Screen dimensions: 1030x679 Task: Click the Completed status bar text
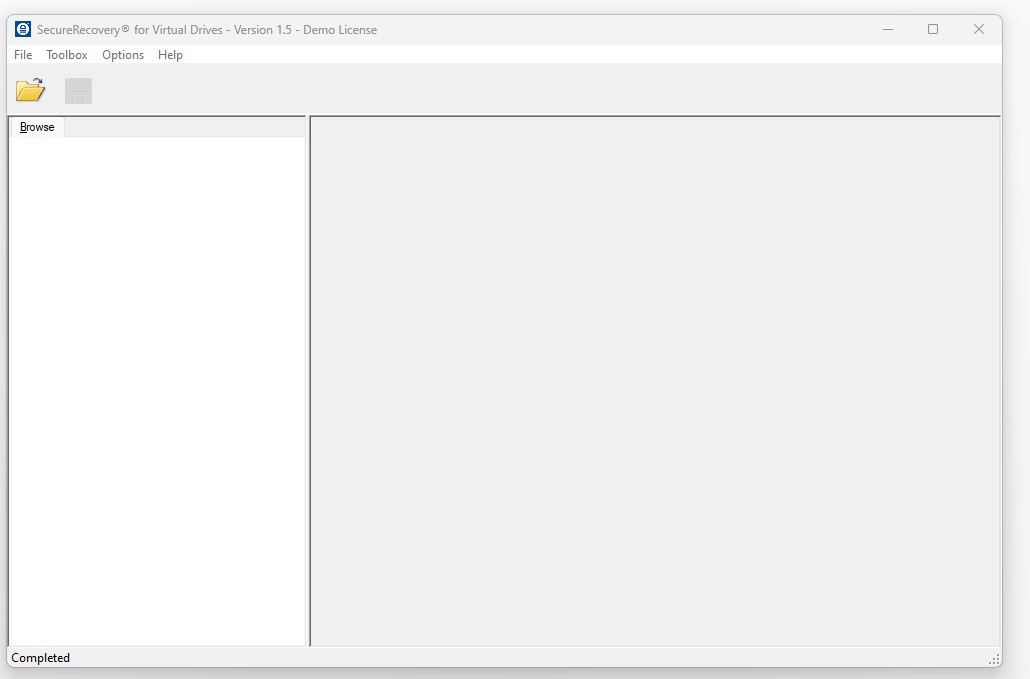(x=41, y=658)
